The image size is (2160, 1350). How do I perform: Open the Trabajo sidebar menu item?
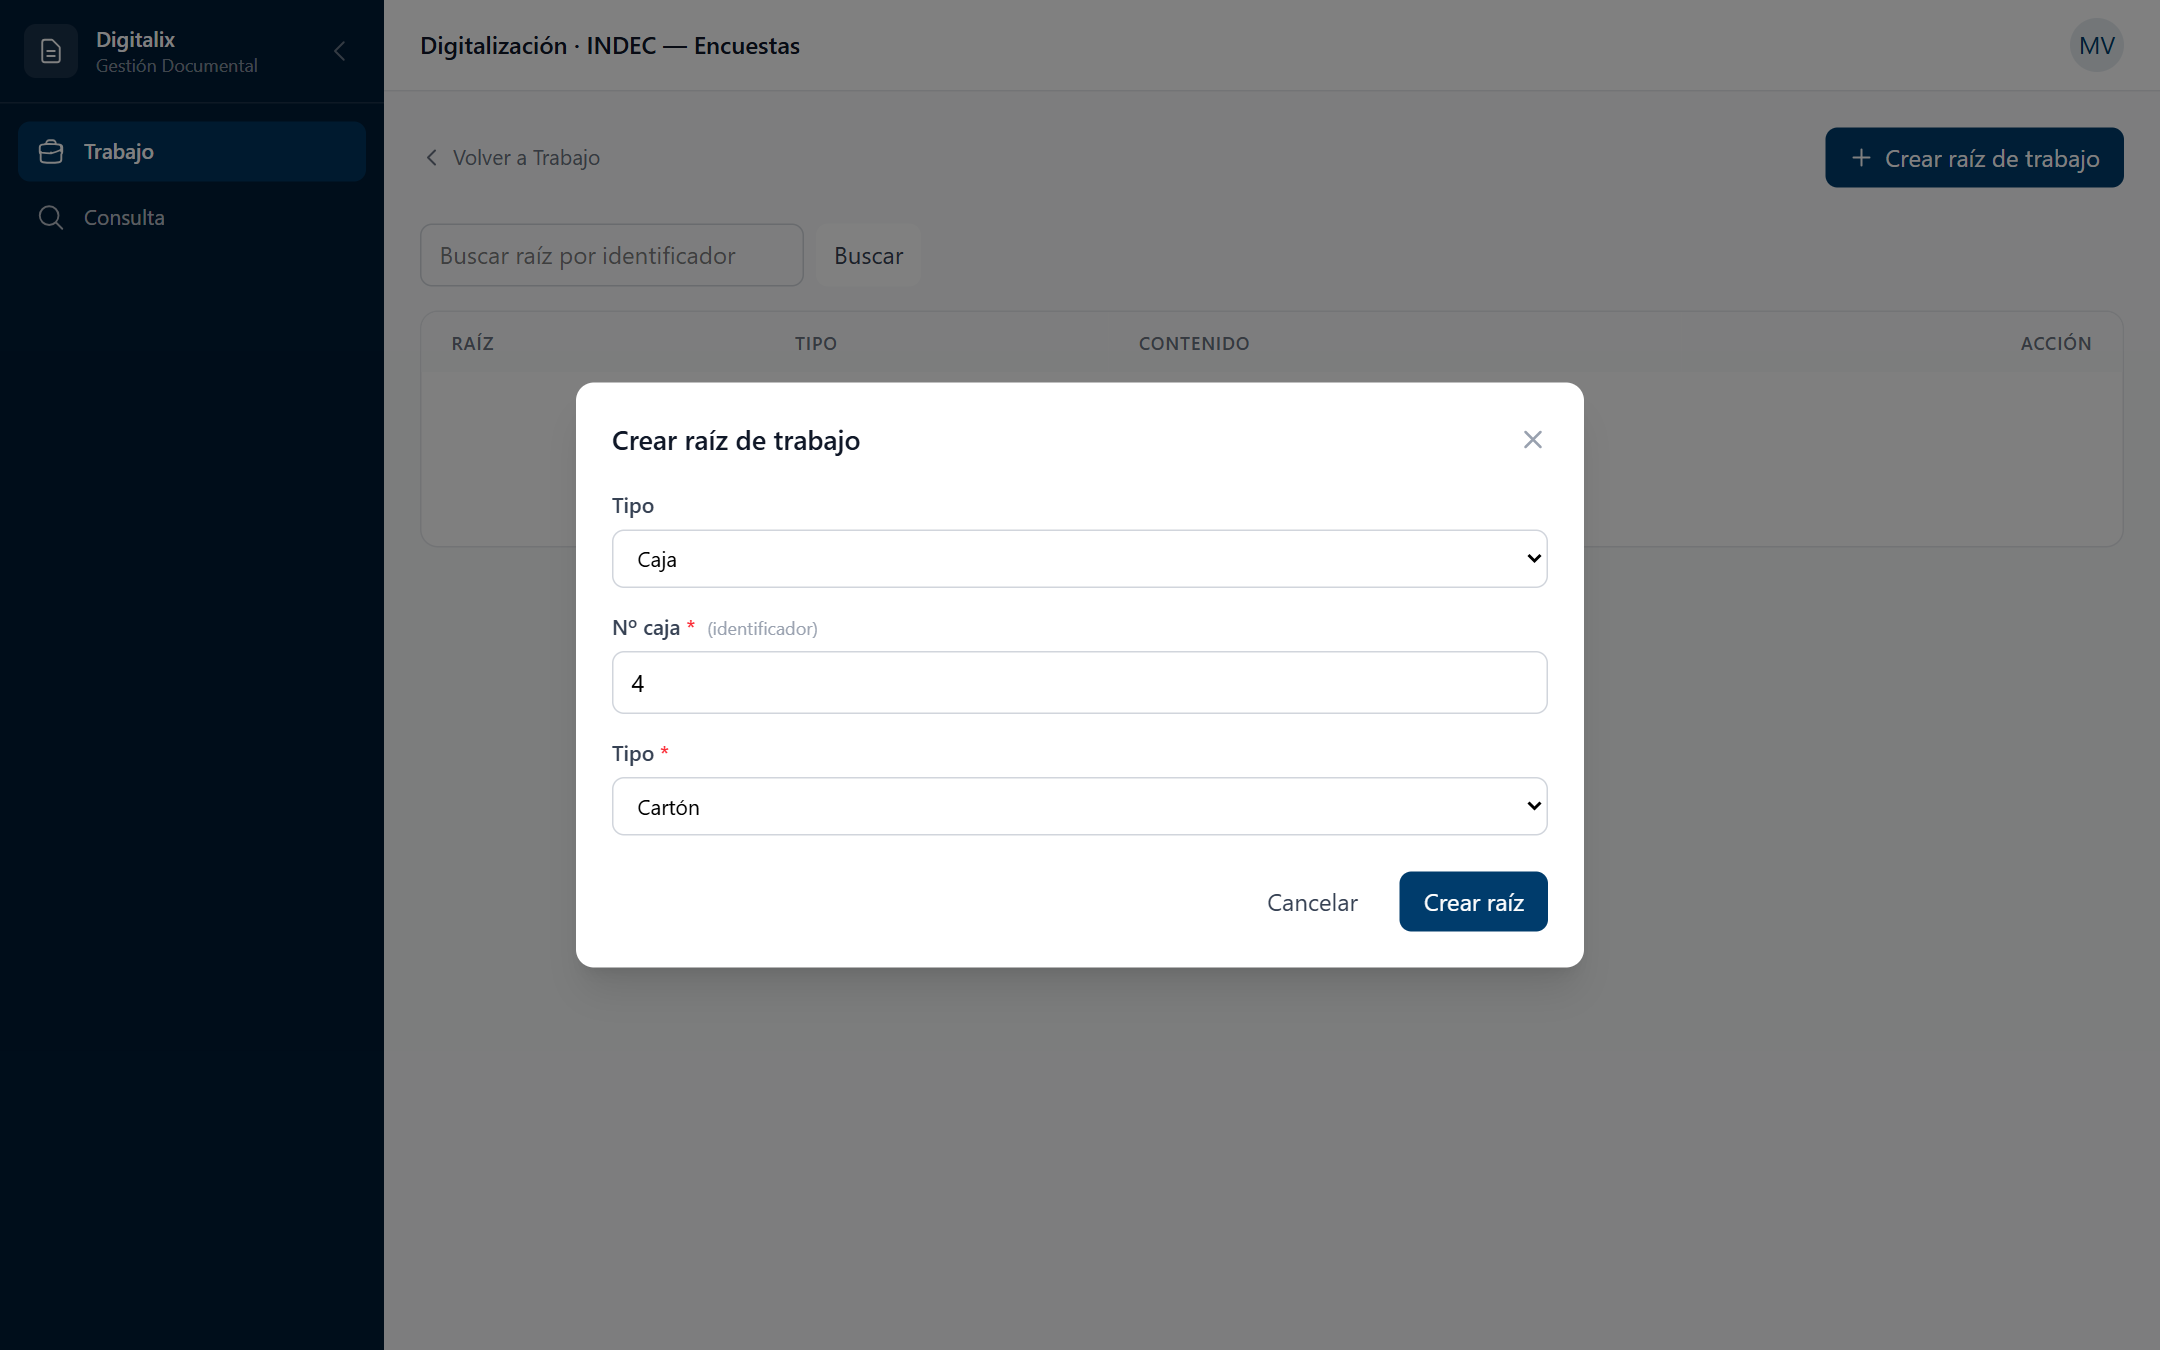(192, 152)
